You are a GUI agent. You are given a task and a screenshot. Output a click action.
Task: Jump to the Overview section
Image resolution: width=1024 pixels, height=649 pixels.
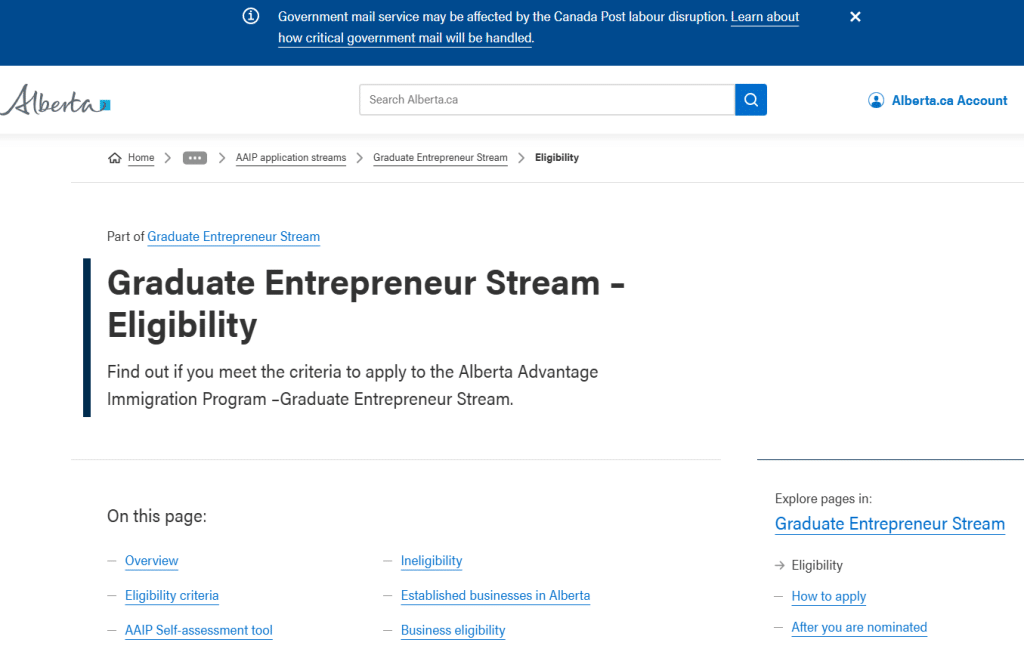[x=151, y=561]
